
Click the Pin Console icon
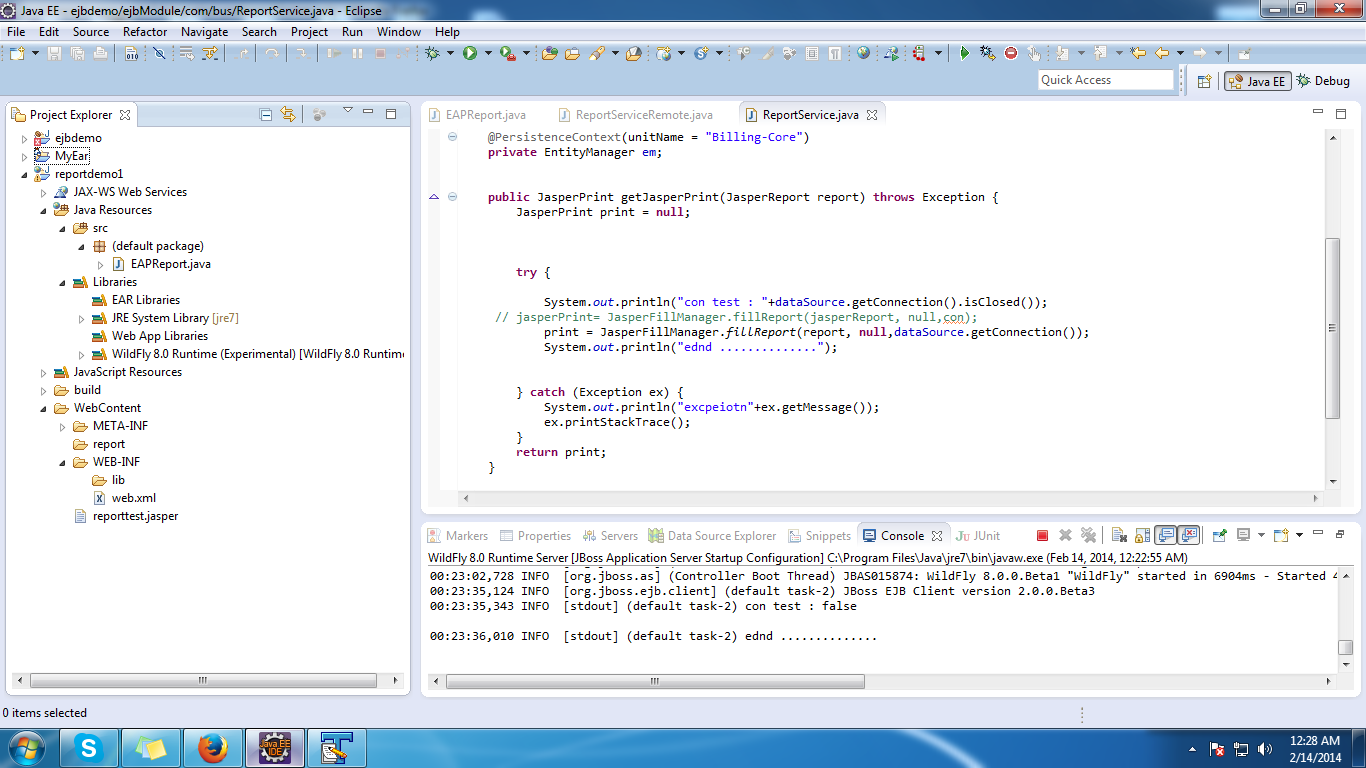coord(1219,536)
